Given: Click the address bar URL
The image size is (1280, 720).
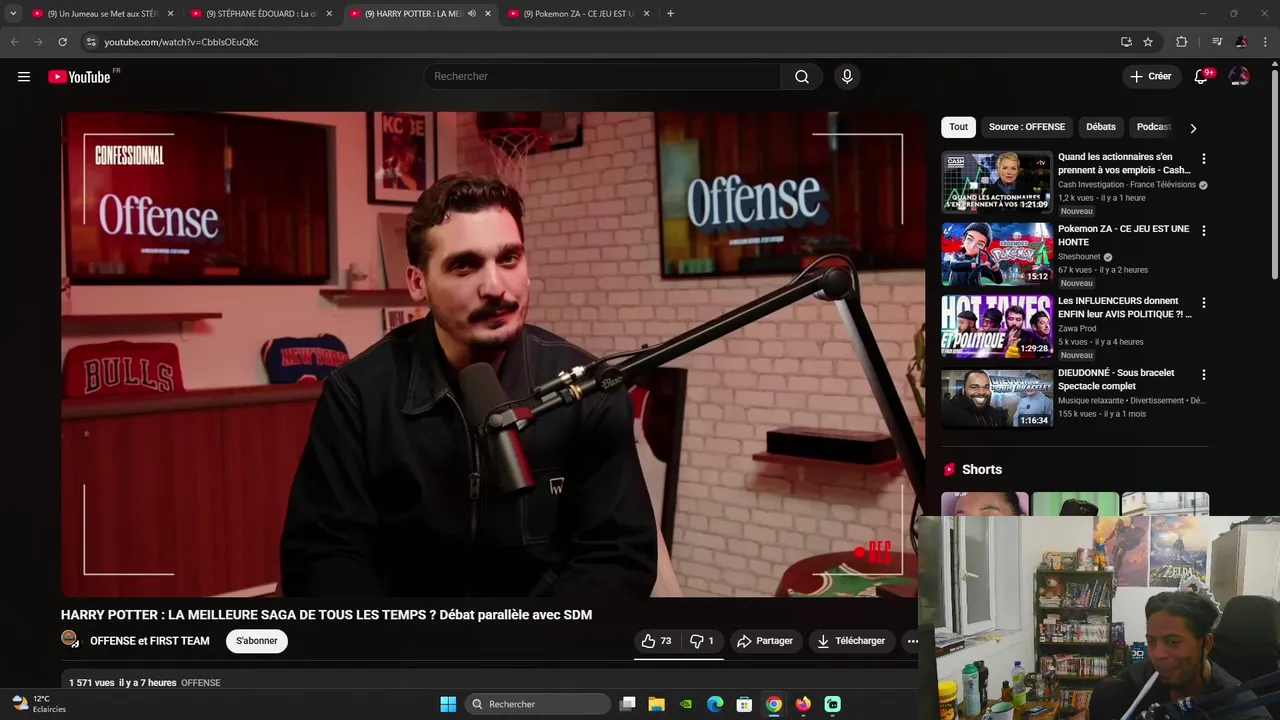Looking at the screenshot, I should (x=181, y=42).
